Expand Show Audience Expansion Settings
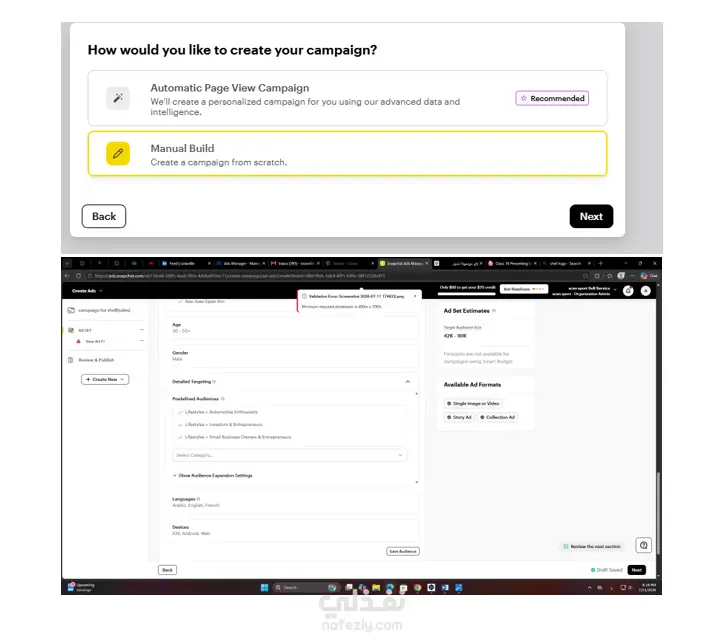This screenshot has width=723, height=633. 213,475
